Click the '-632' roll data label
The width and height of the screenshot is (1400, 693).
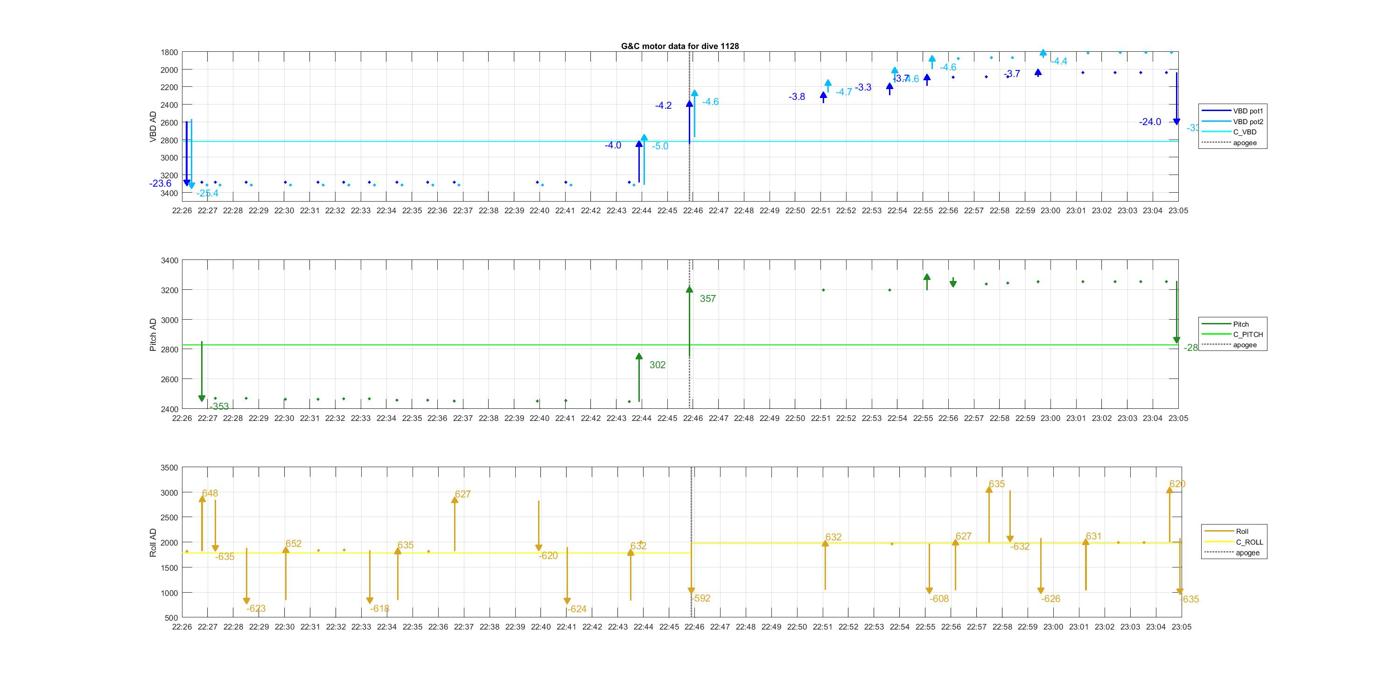click(1019, 547)
